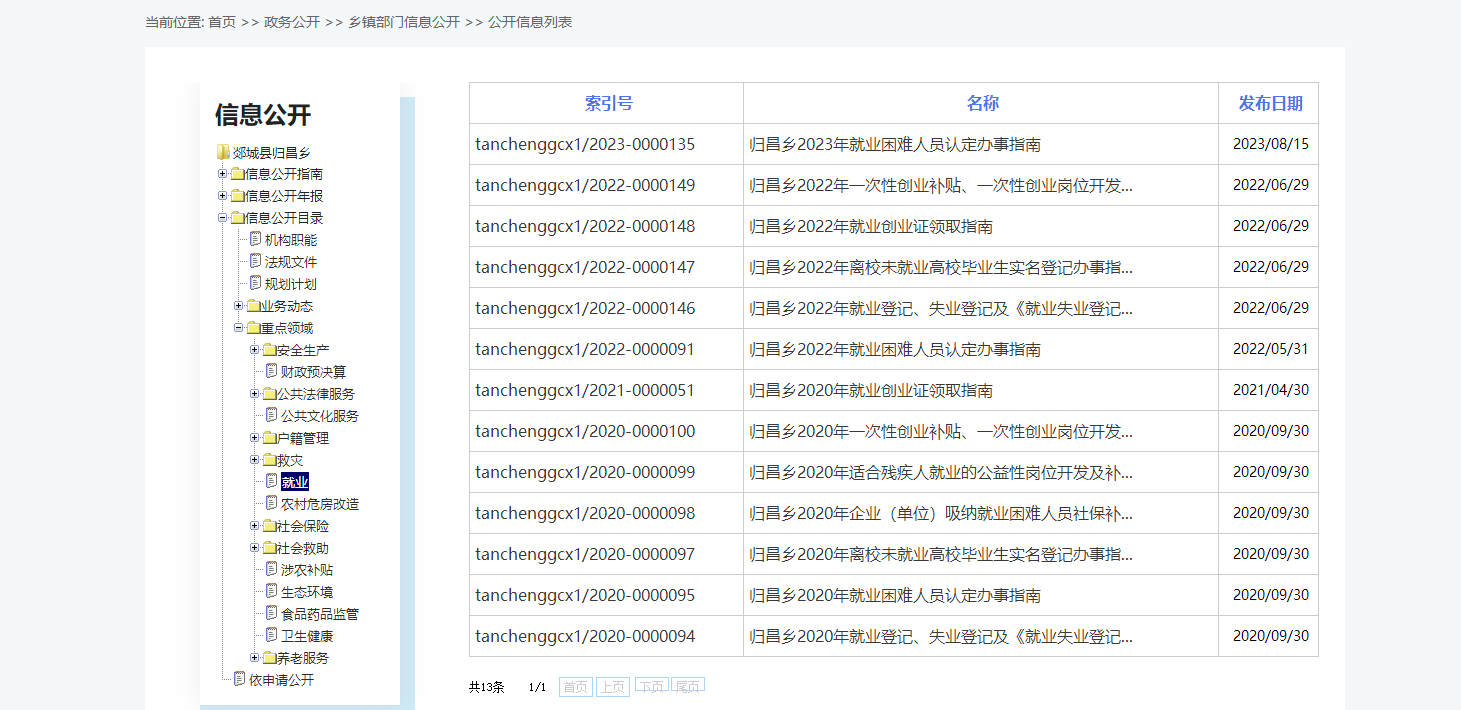Click the 索引号 column header
This screenshot has width=1461, height=710.
tap(609, 103)
